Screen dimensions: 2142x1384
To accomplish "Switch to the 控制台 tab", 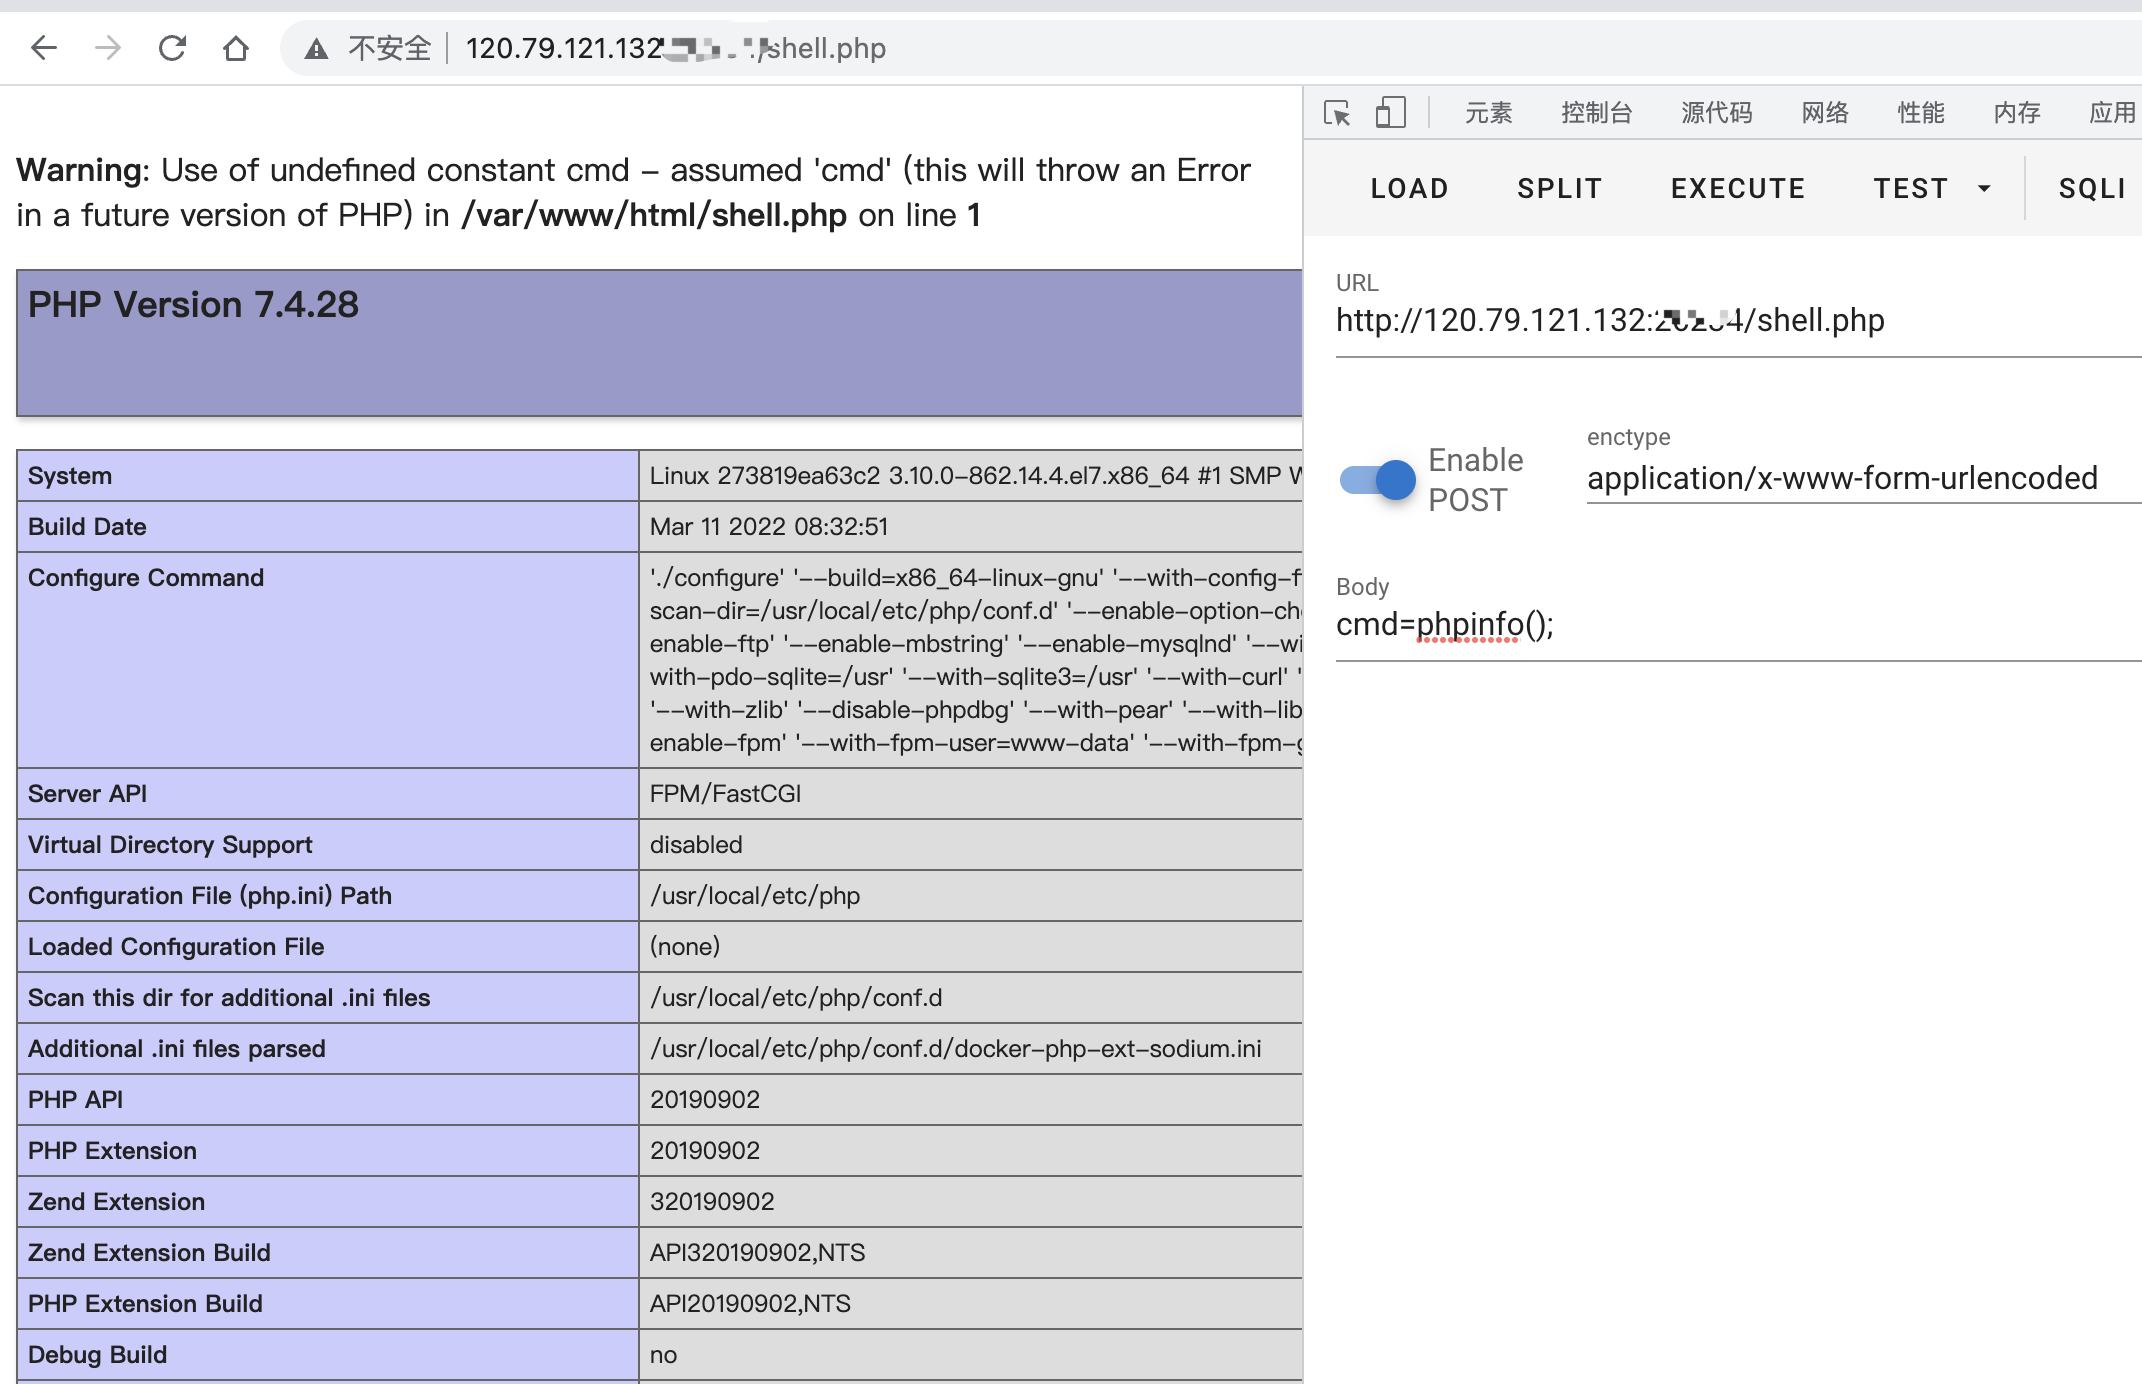I will (1596, 112).
